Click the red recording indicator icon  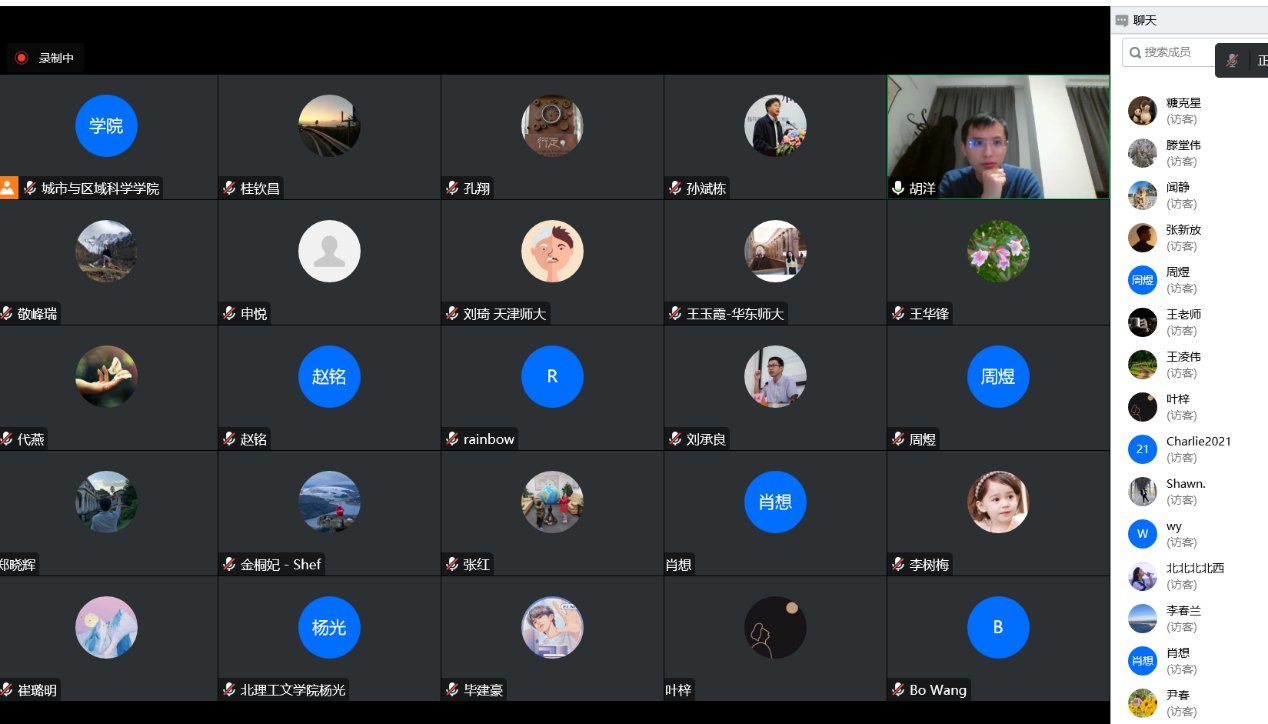coord(21,58)
